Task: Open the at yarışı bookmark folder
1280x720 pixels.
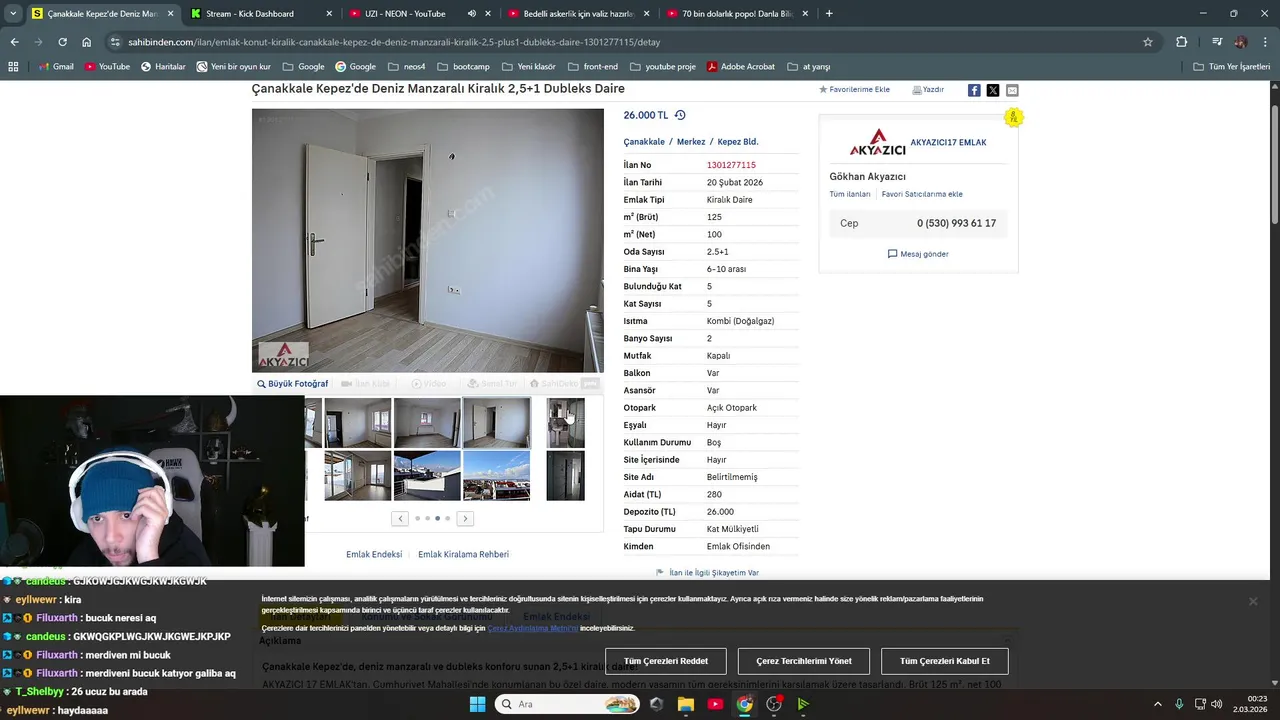Action: click(x=808, y=66)
